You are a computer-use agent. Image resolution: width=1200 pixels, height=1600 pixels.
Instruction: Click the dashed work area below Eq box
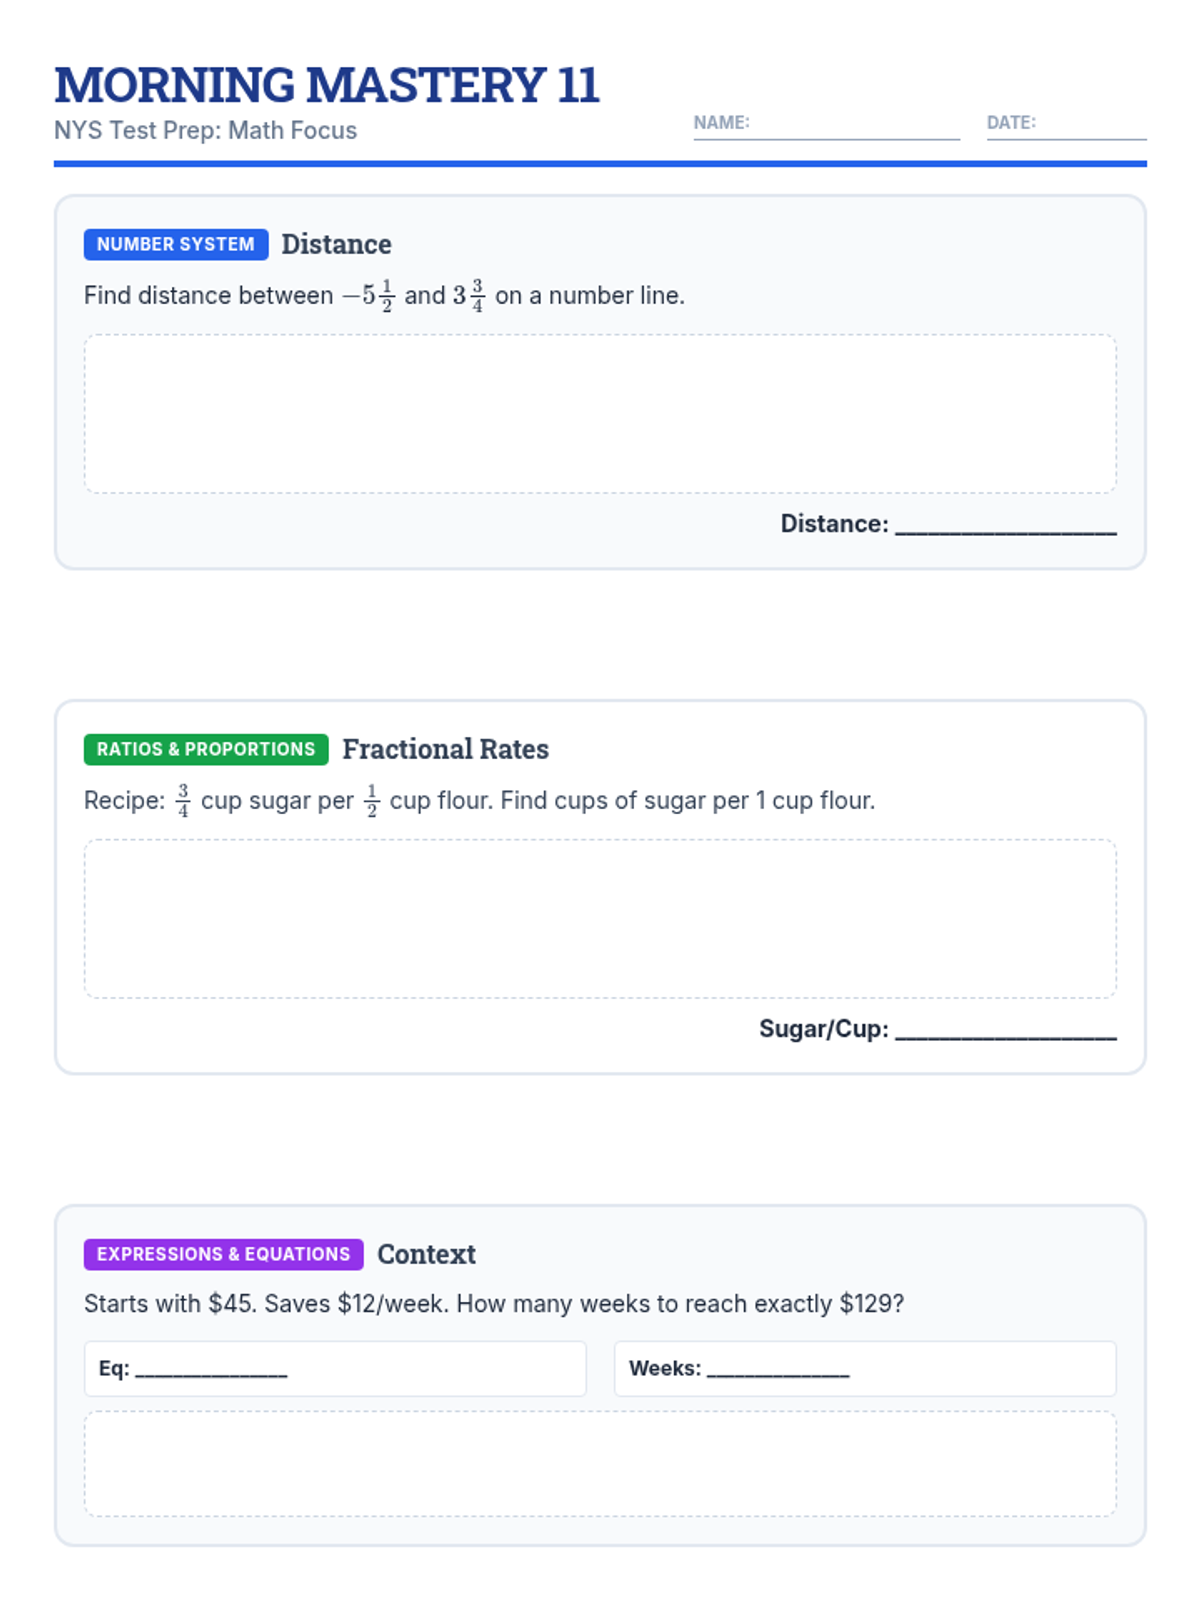pyautogui.click(x=600, y=1464)
